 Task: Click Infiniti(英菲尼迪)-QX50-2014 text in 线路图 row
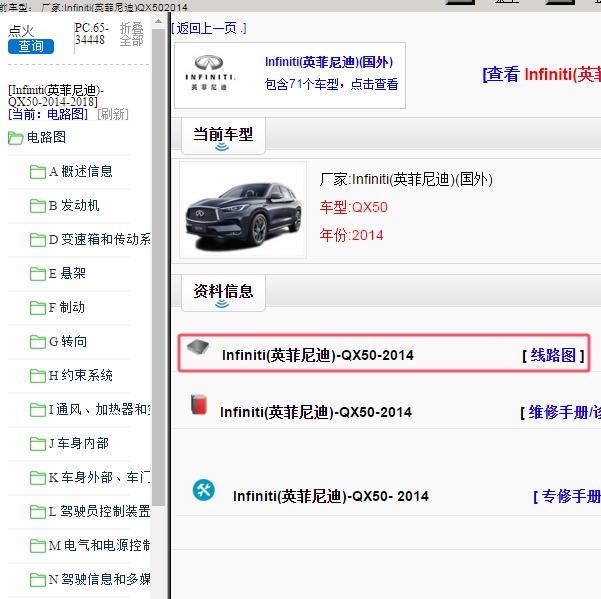click(318, 355)
